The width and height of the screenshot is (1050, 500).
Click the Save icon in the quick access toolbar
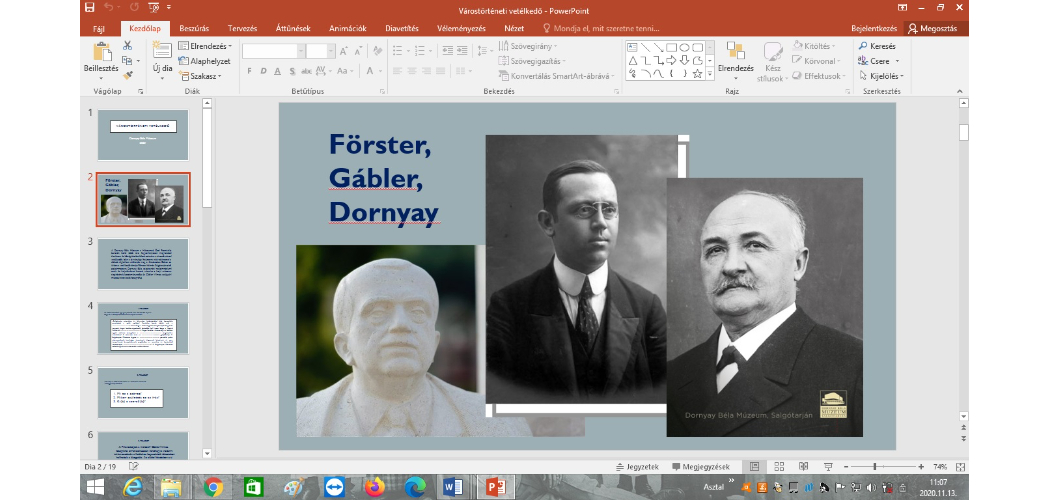coord(89,8)
